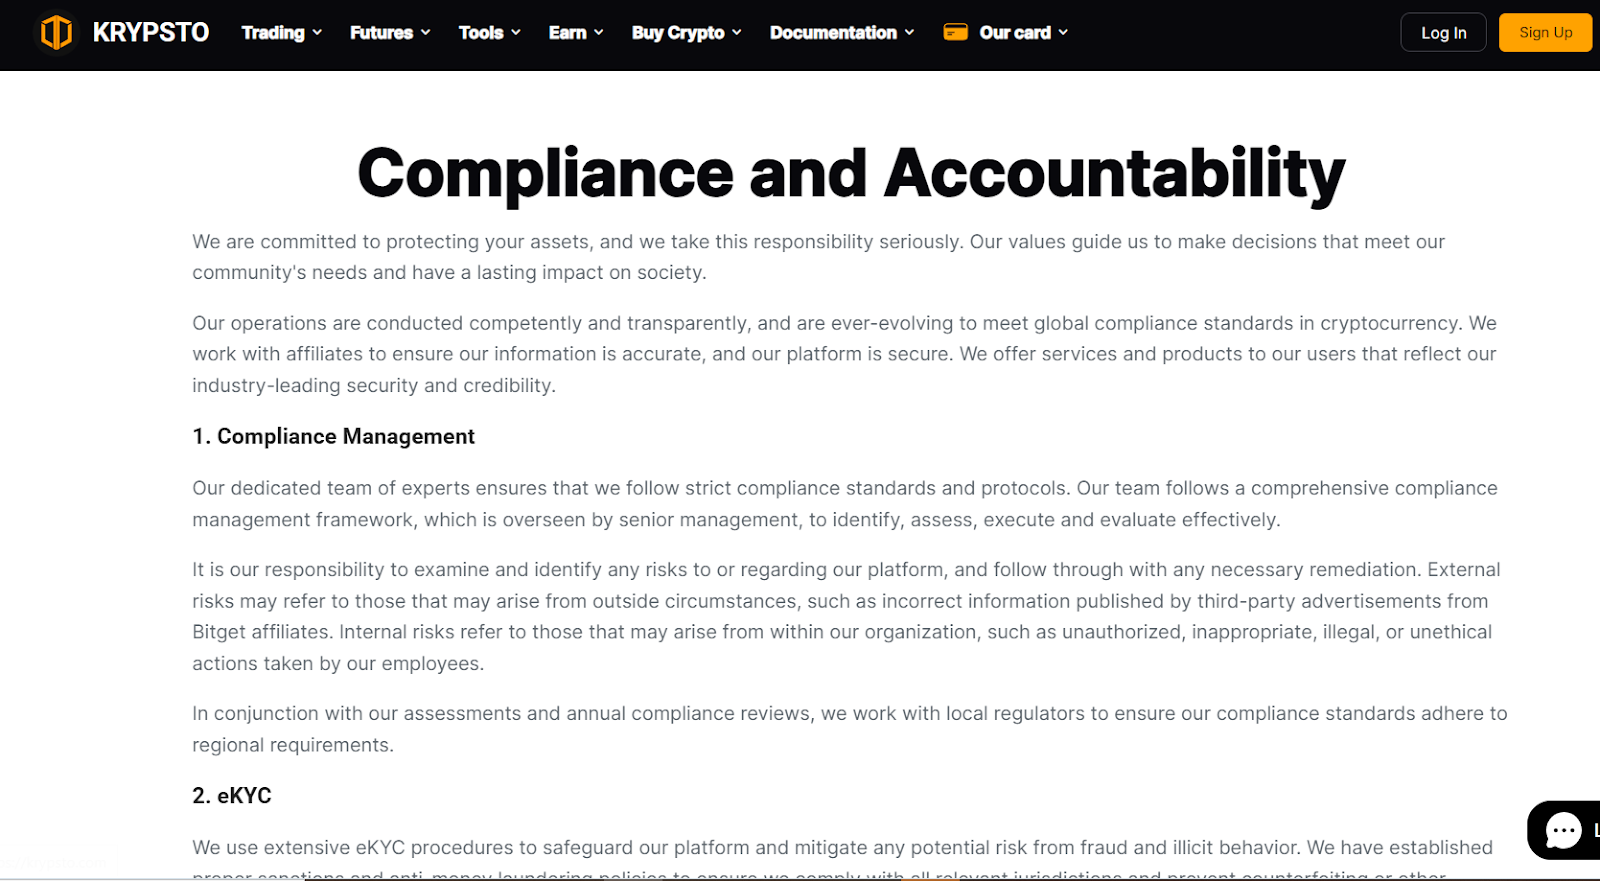The height and width of the screenshot is (881, 1600).
Task: Expand the Trading dropdown chevron
Action: (x=318, y=33)
